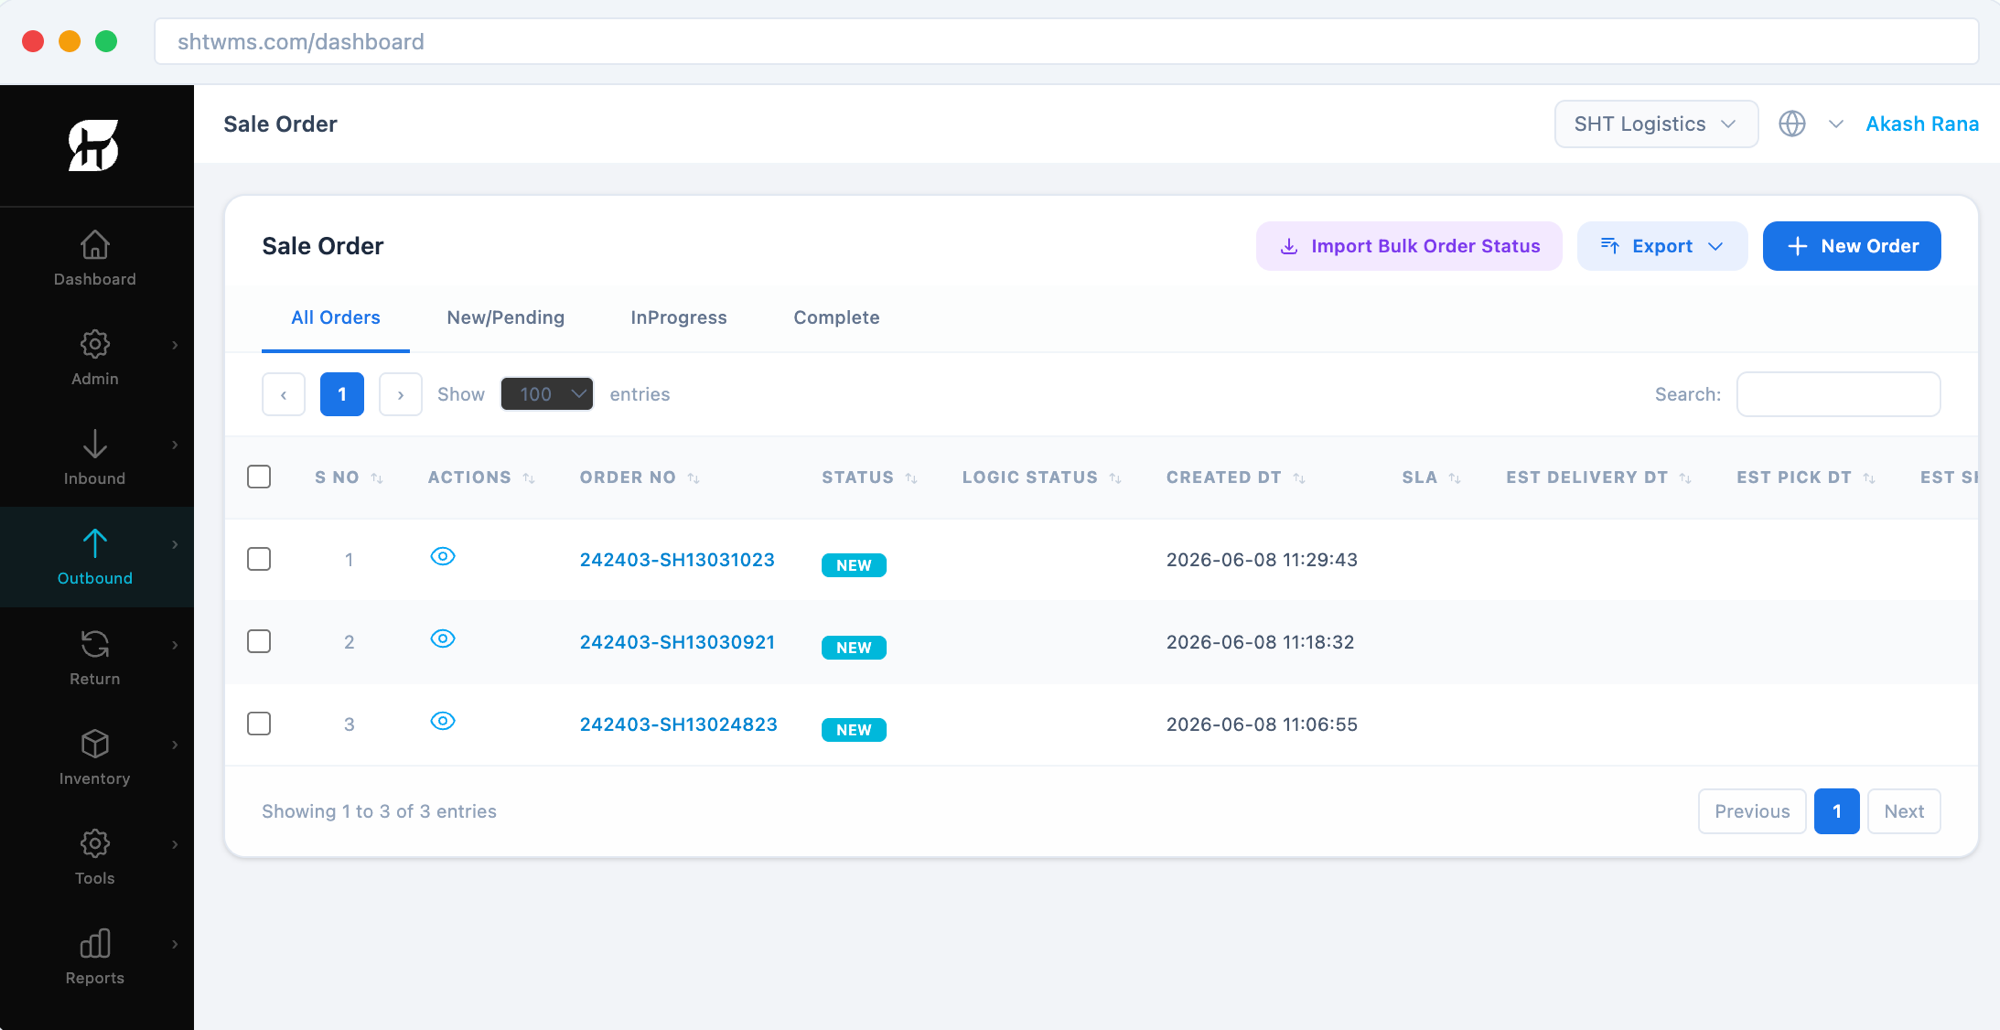Open the Export dropdown

pyautogui.click(x=1662, y=246)
